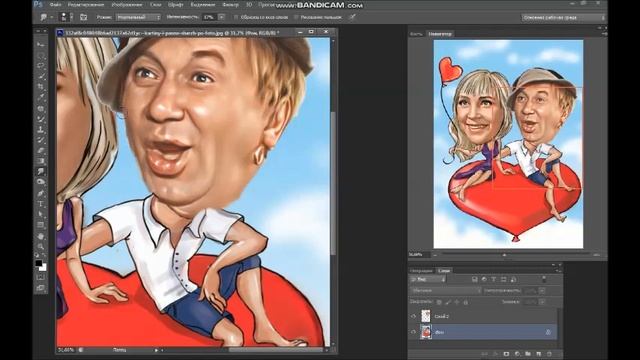The height and width of the screenshot is (360, 640).
Task: Open the layer fill slider arrow
Action: (x=542, y=302)
